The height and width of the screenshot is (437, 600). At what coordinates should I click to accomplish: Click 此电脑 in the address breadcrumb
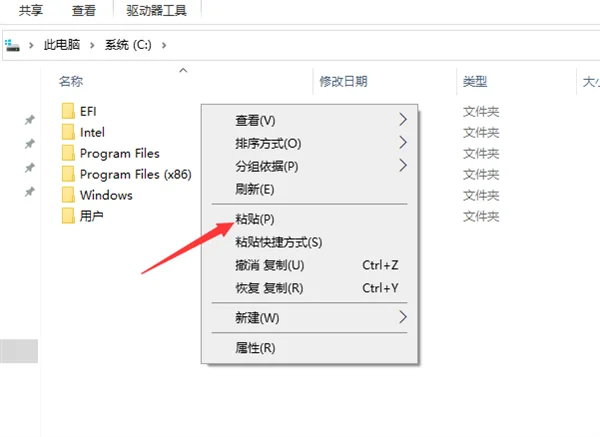point(62,45)
